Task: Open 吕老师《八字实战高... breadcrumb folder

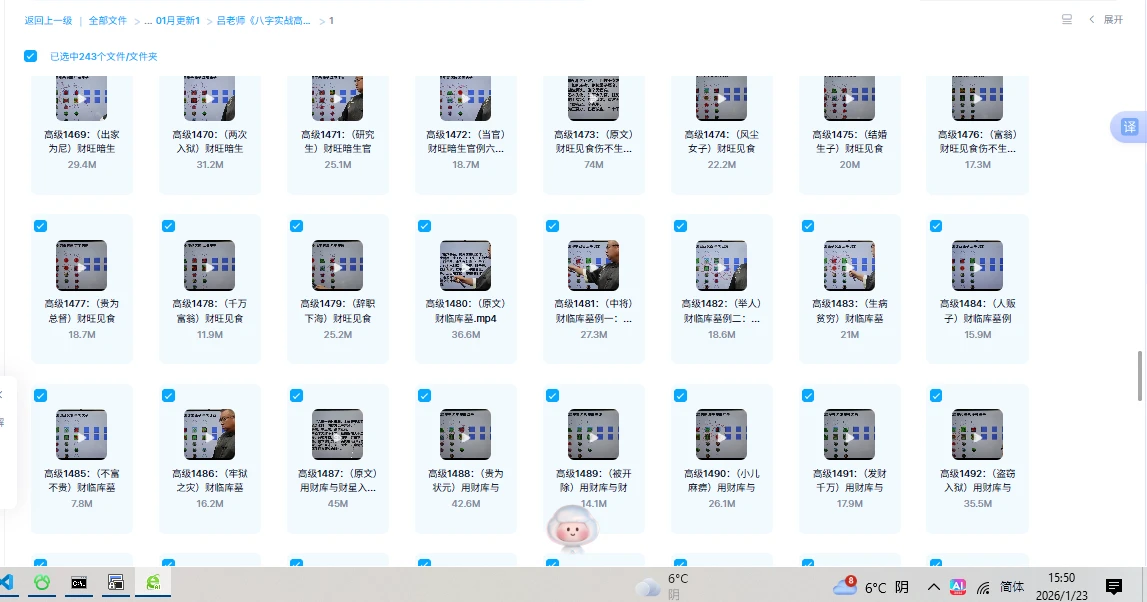Action: (263, 20)
